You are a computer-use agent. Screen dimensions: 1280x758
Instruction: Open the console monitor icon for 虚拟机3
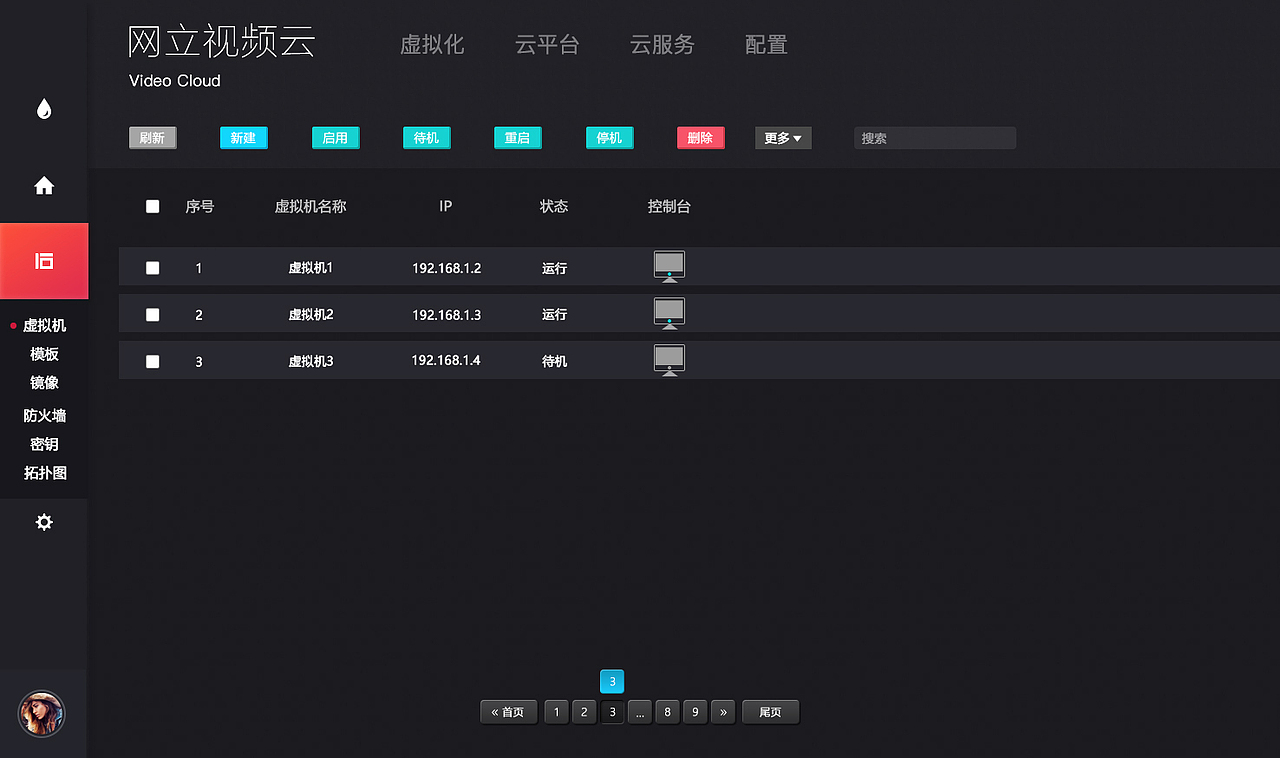coord(668,360)
